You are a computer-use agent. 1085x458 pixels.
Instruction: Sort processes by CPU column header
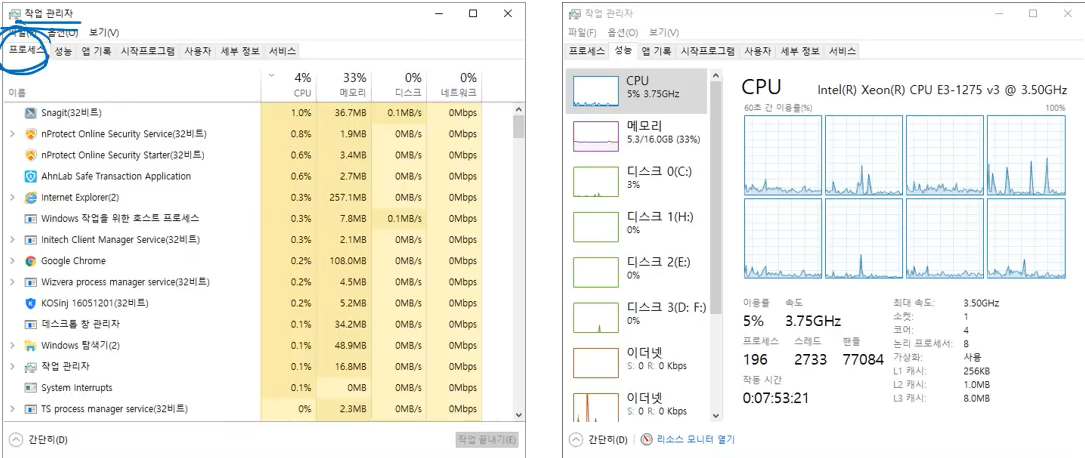289,84
